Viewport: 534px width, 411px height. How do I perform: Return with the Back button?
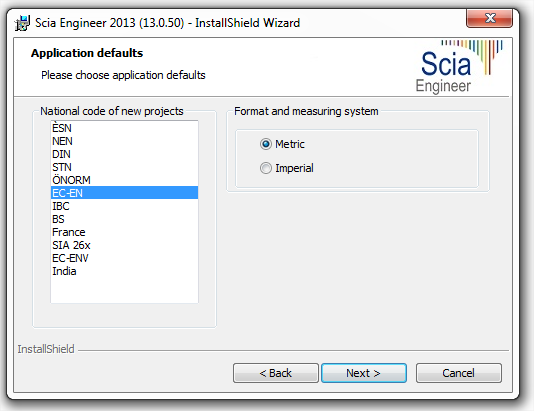276,373
